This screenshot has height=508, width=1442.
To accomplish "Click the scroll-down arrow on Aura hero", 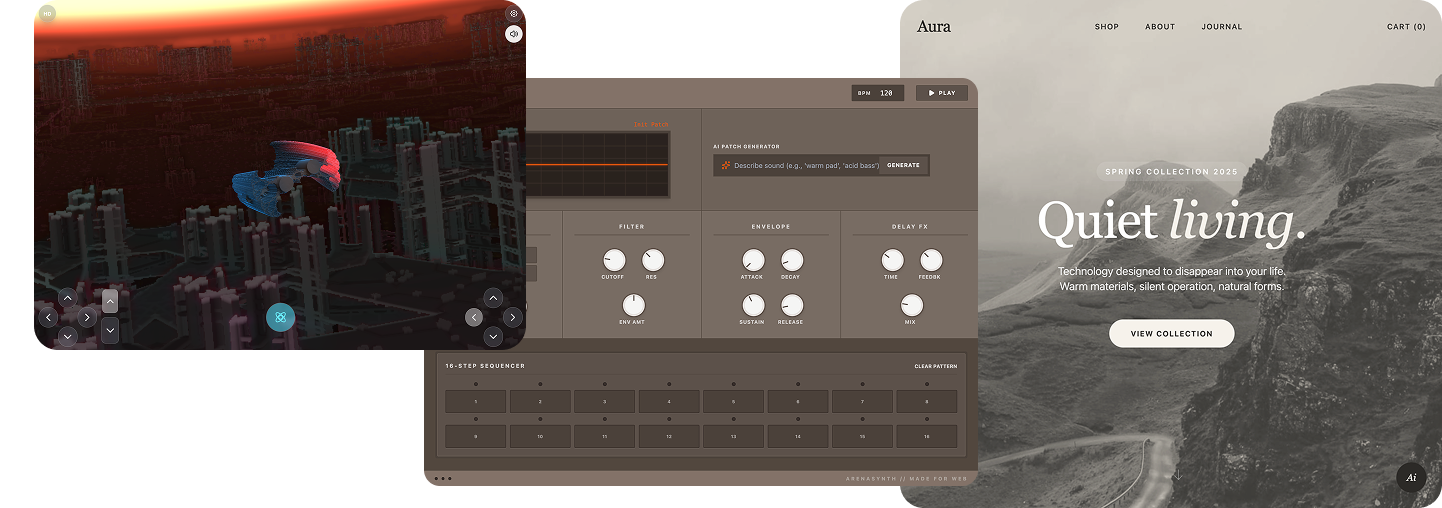I will tap(1178, 475).
